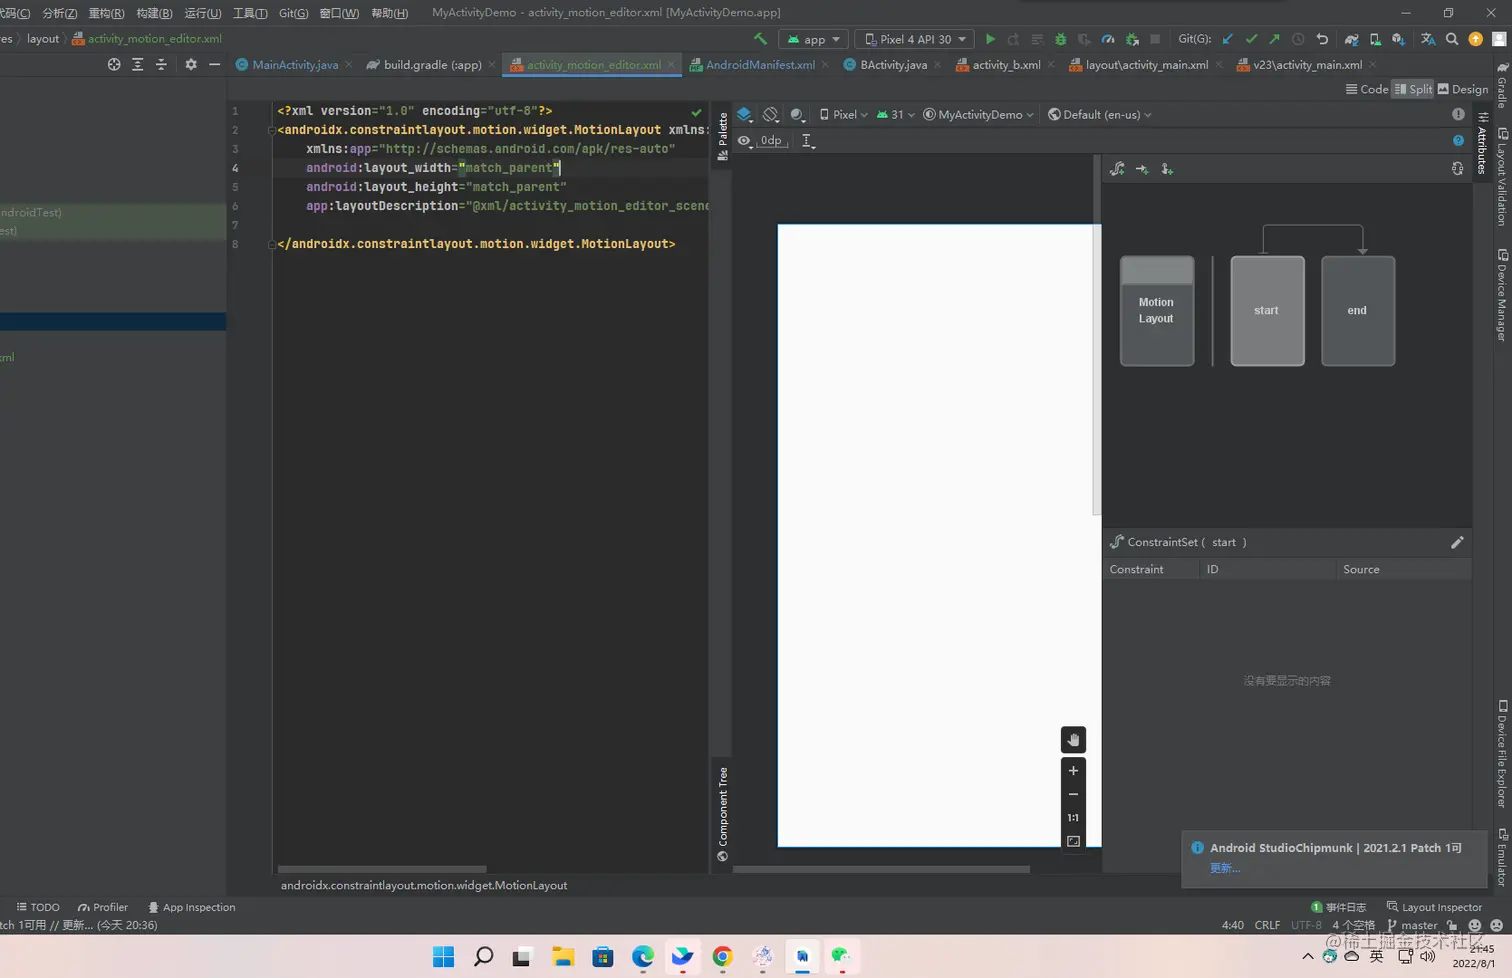The width and height of the screenshot is (1512, 978).
Task: Collapse all with the project panel toolbar icon
Action: click(161, 64)
